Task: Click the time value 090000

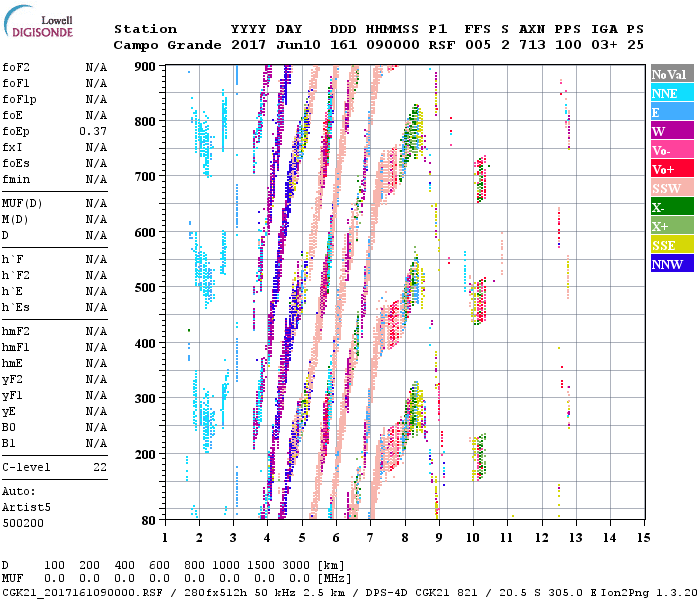Action: [393, 45]
